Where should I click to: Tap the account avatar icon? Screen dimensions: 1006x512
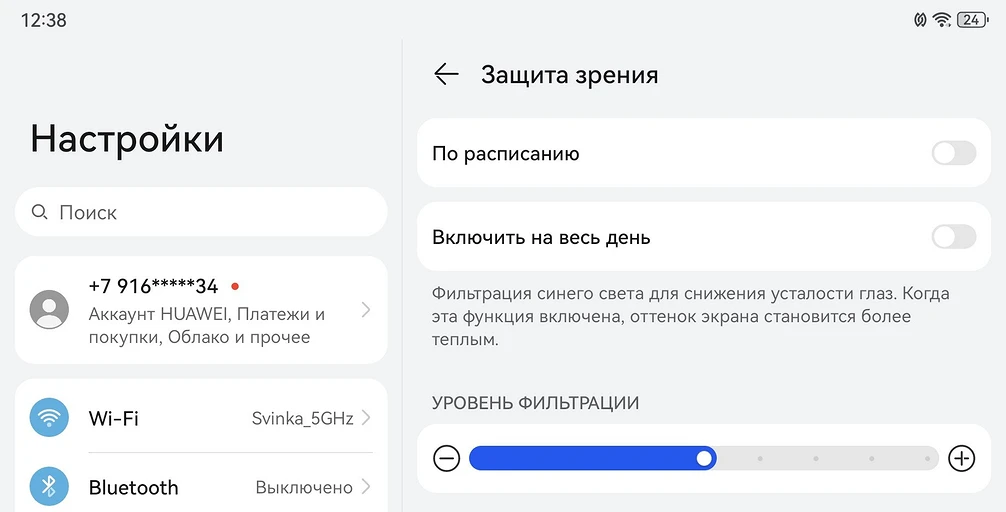point(49,310)
